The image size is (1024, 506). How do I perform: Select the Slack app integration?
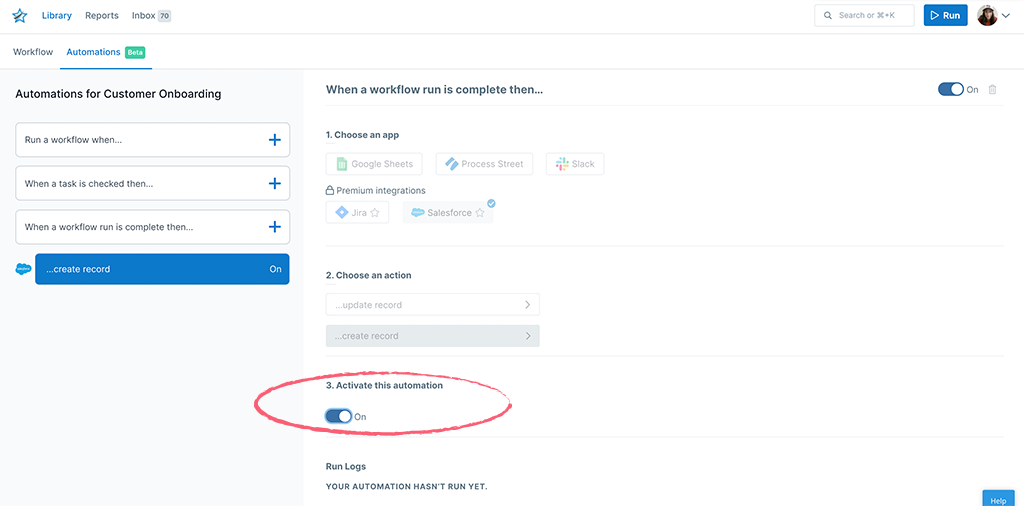pos(575,164)
